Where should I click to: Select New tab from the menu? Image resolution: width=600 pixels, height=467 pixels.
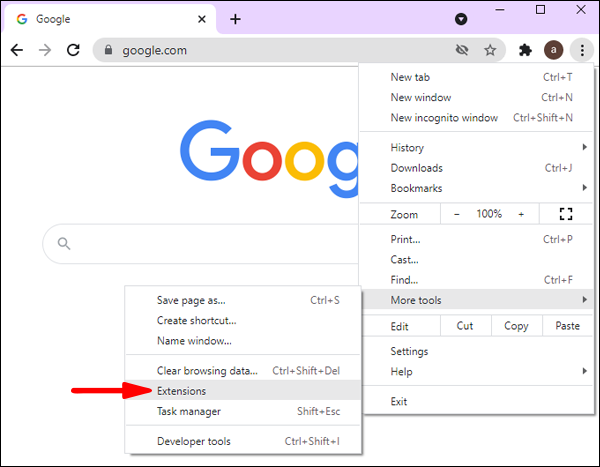coord(476,77)
